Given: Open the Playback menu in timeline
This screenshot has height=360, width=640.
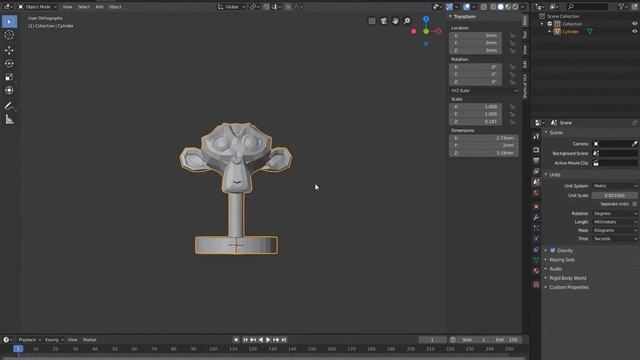Looking at the screenshot, I should tap(29, 340).
